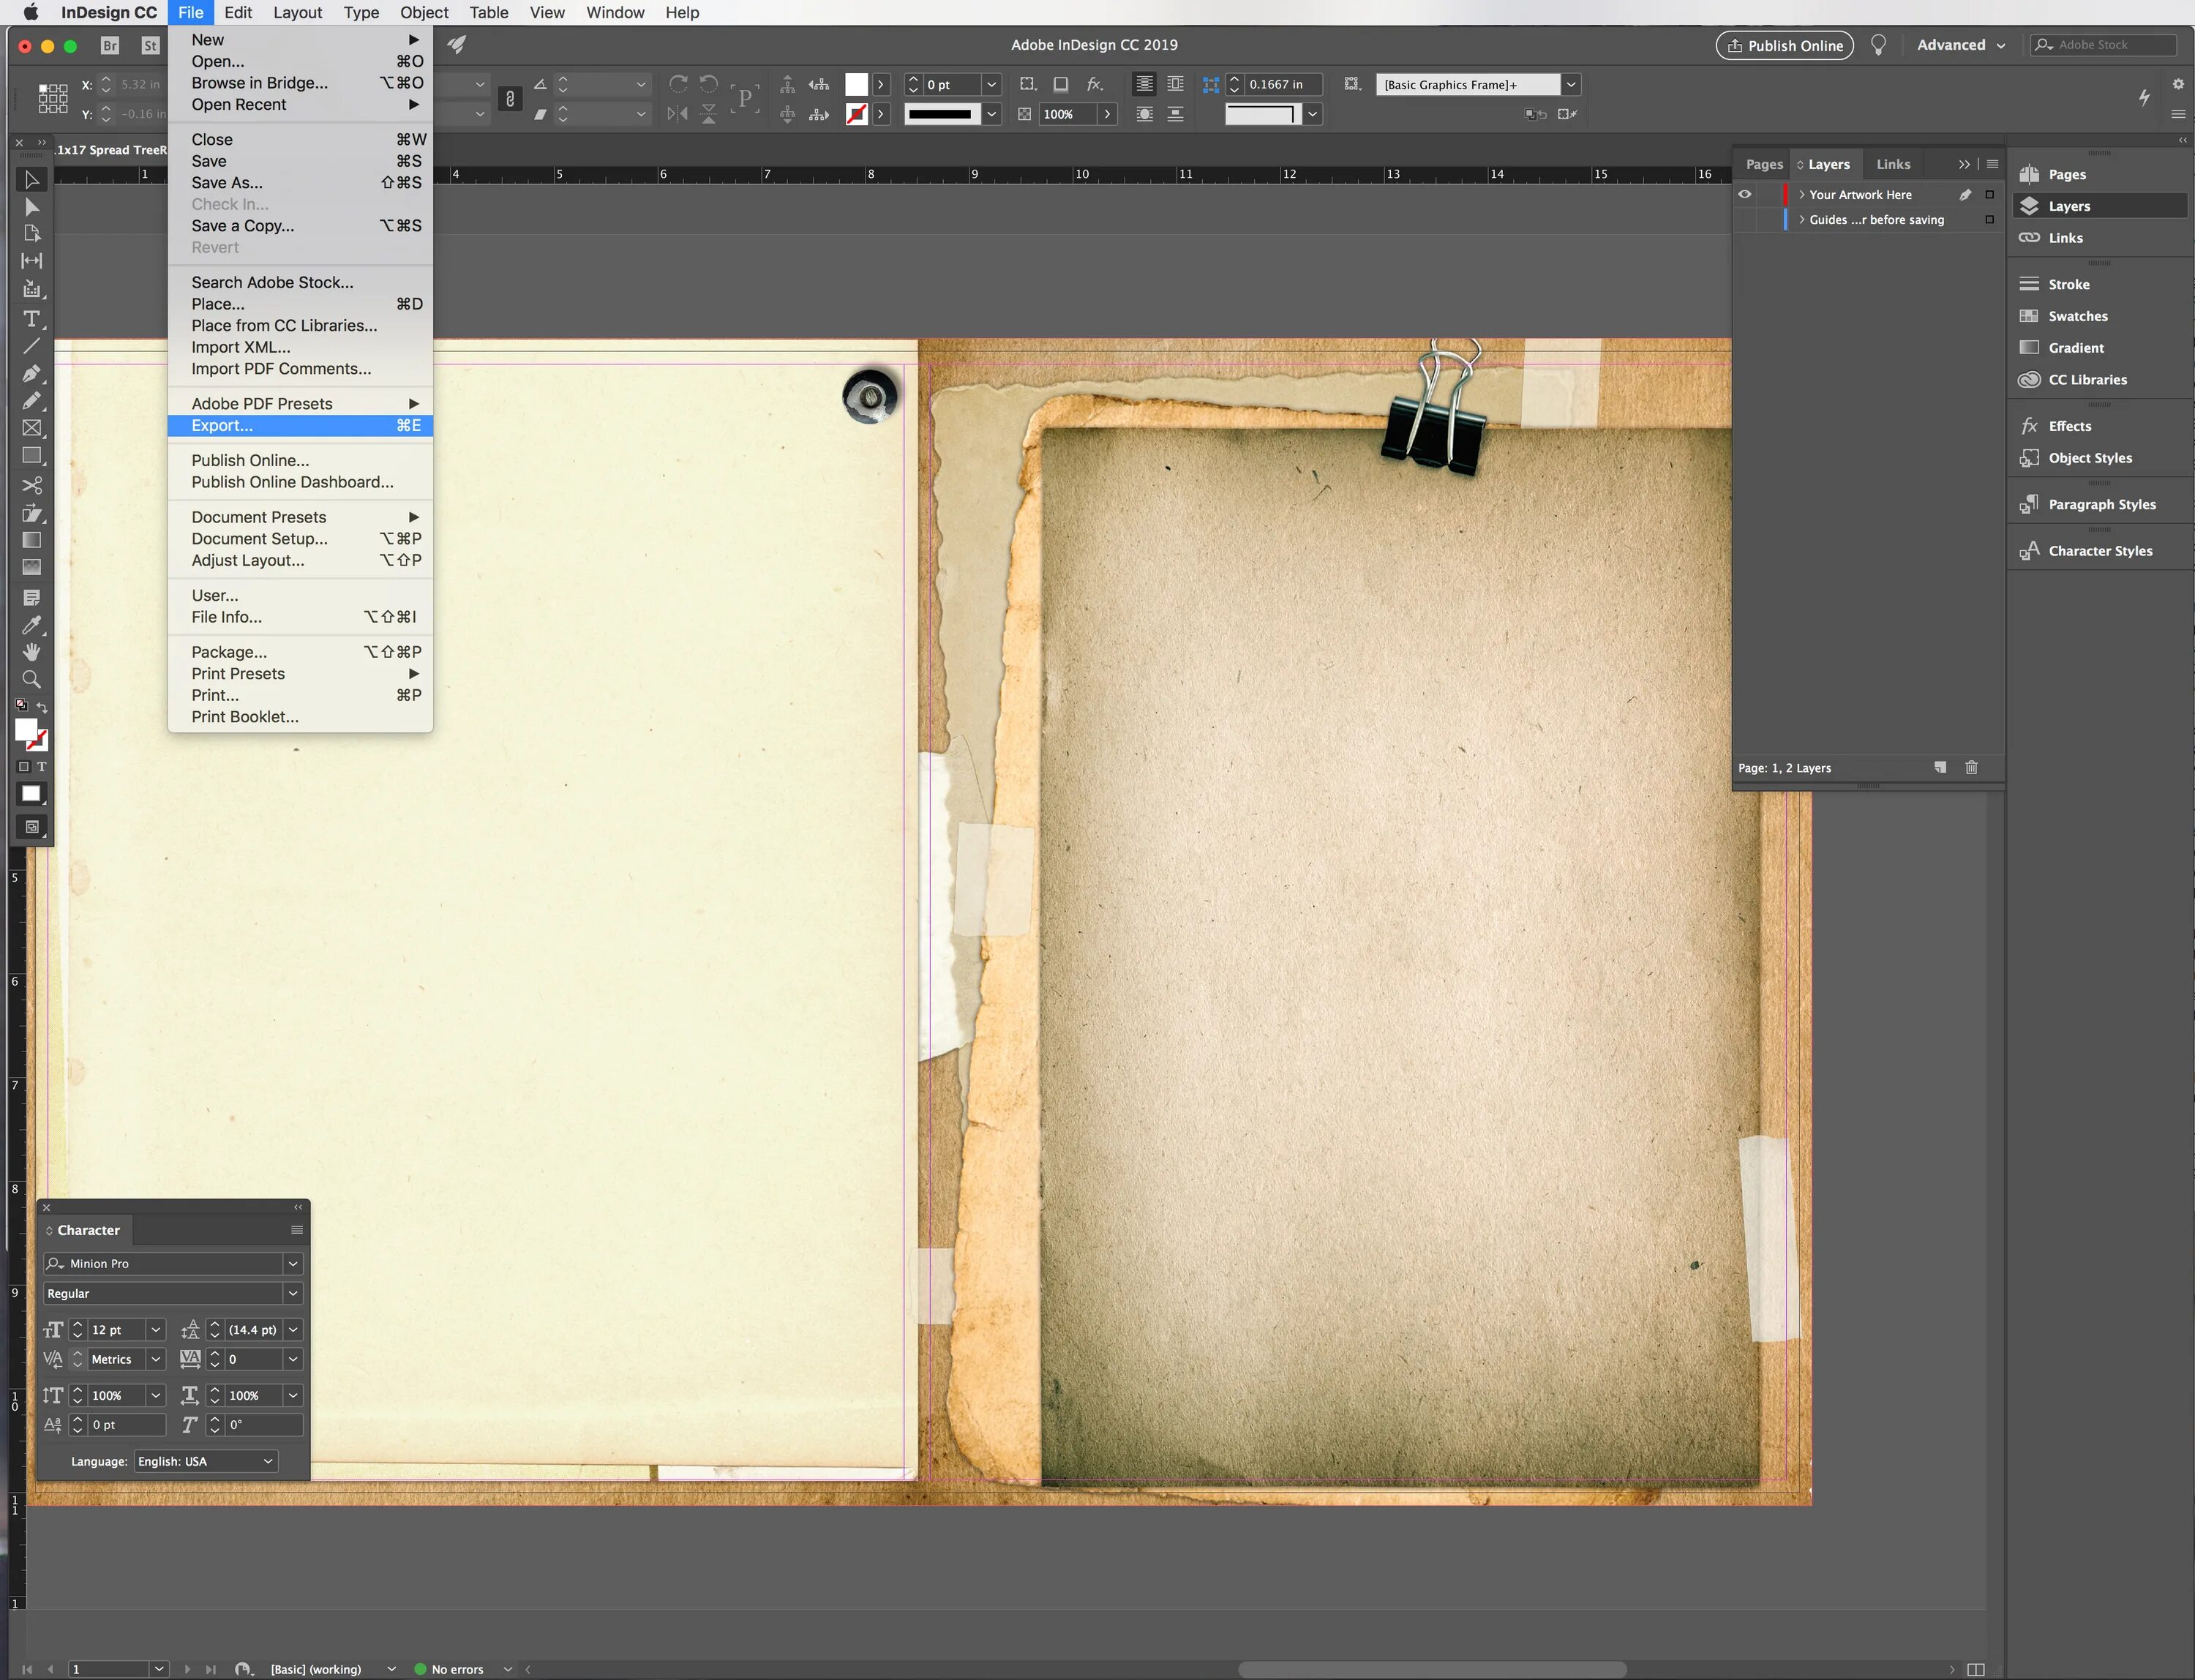Click the delete layer trash icon
Image resolution: width=2195 pixels, height=1680 pixels.
click(x=1971, y=768)
